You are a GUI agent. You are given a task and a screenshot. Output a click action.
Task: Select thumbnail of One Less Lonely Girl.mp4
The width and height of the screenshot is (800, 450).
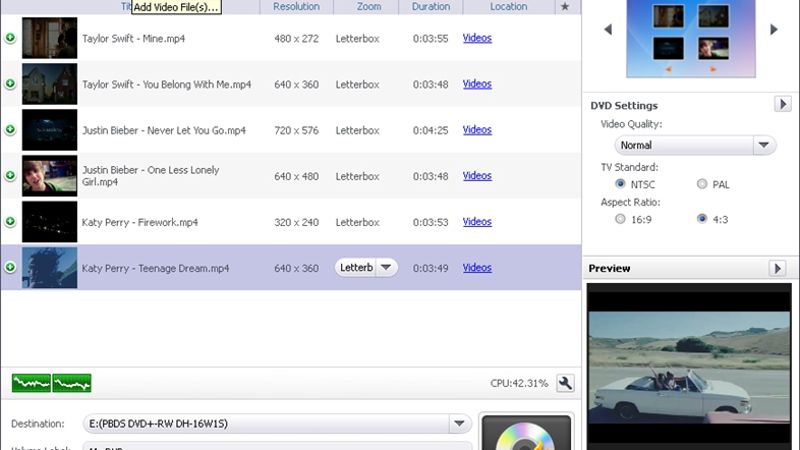(x=49, y=176)
